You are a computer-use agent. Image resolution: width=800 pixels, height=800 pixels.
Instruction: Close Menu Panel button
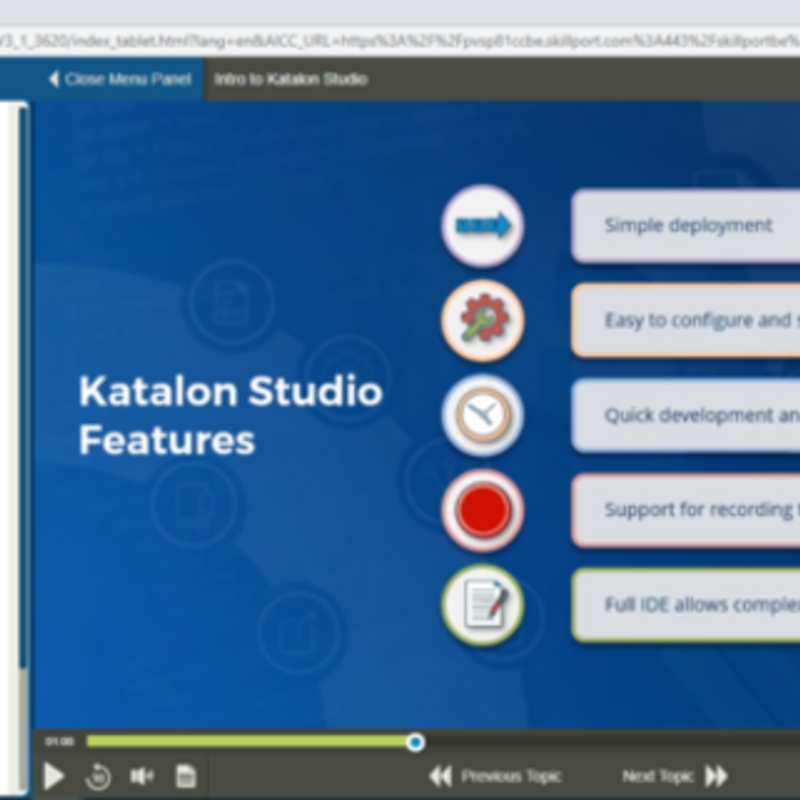pos(102,79)
